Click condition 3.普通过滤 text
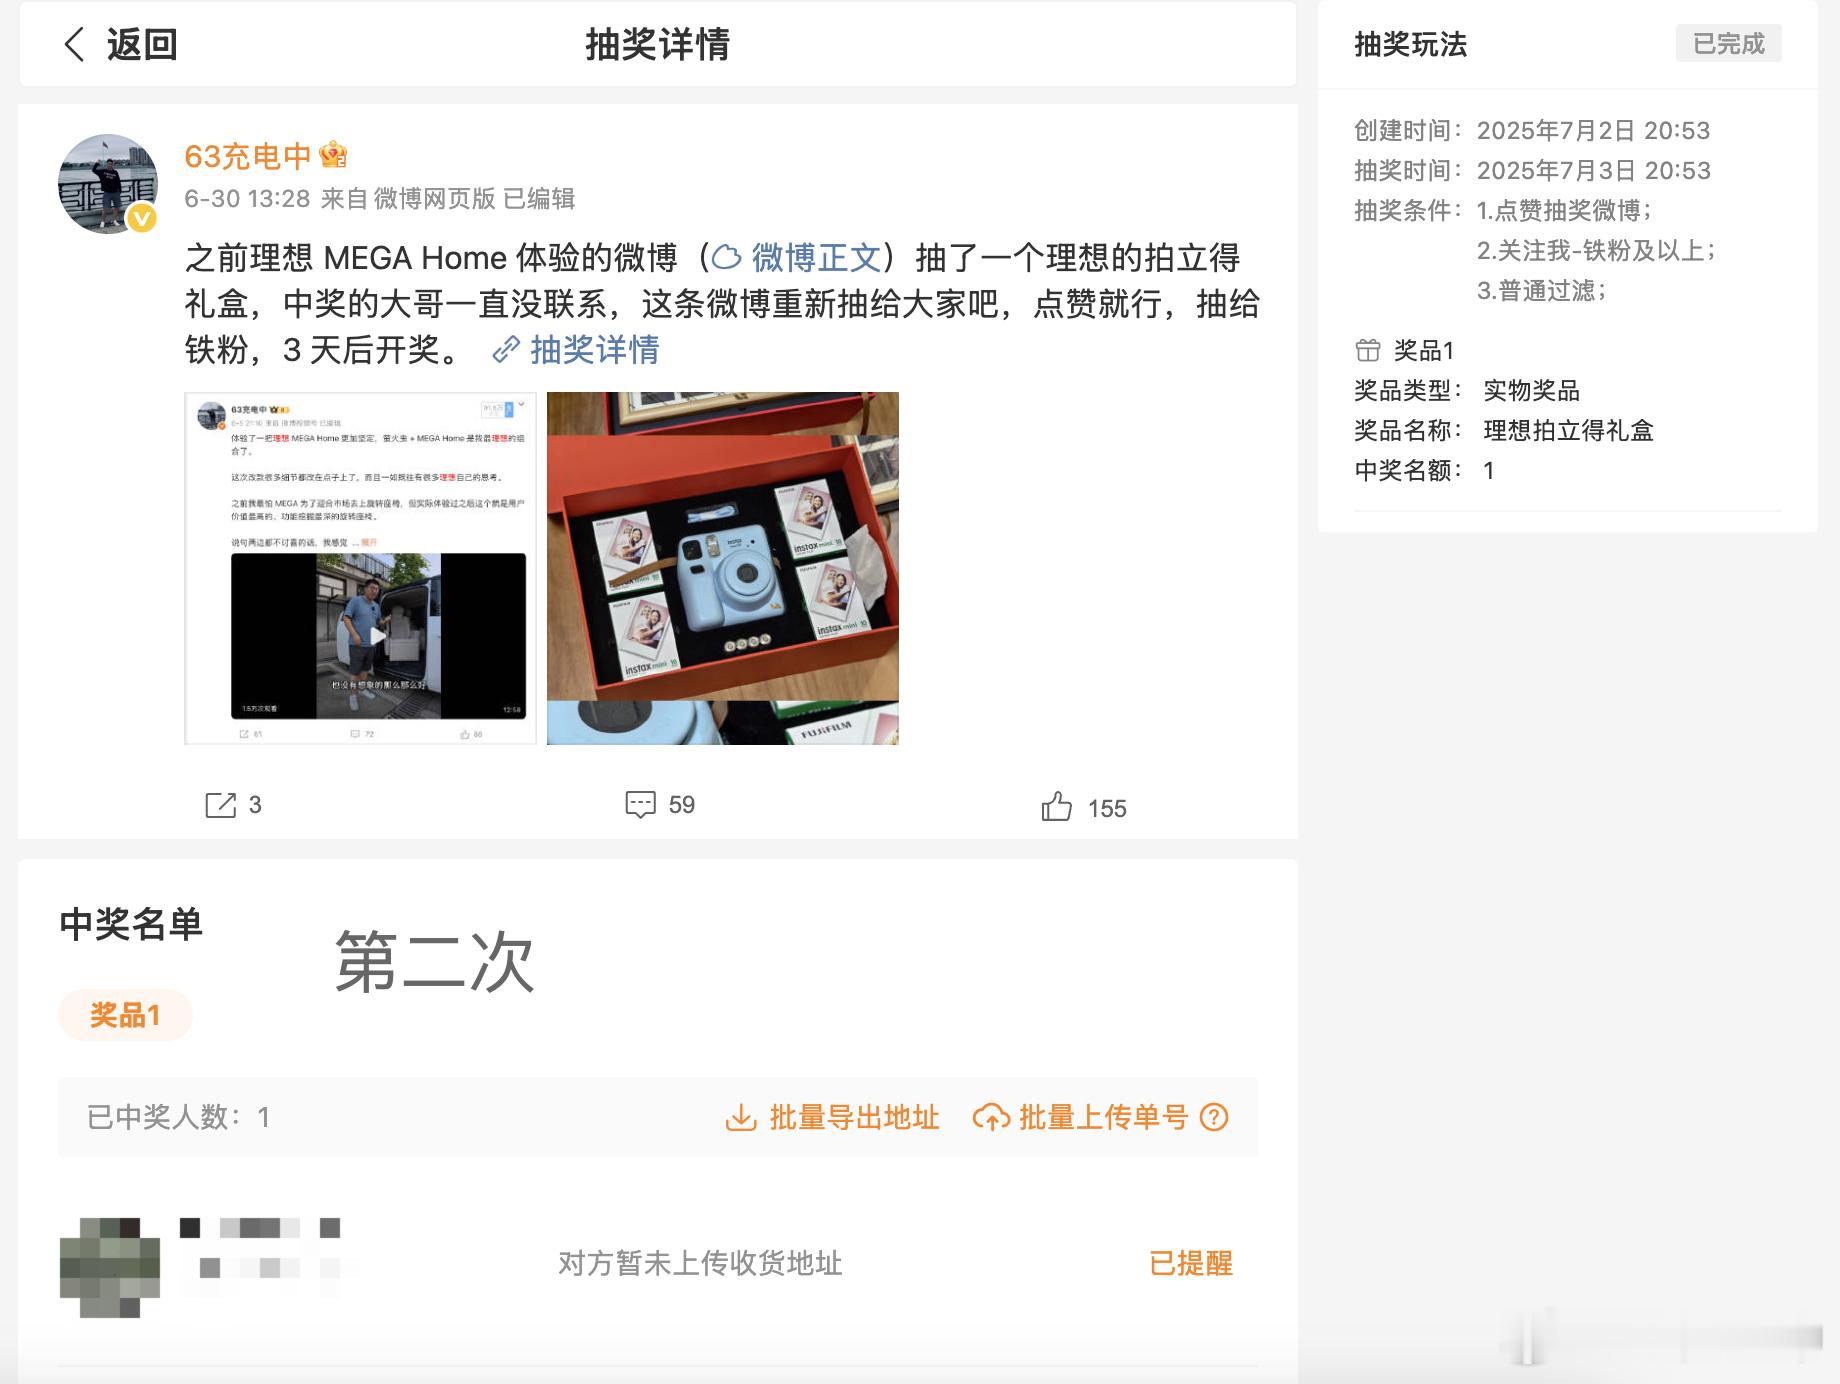The height and width of the screenshot is (1384, 1840). click(1541, 290)
